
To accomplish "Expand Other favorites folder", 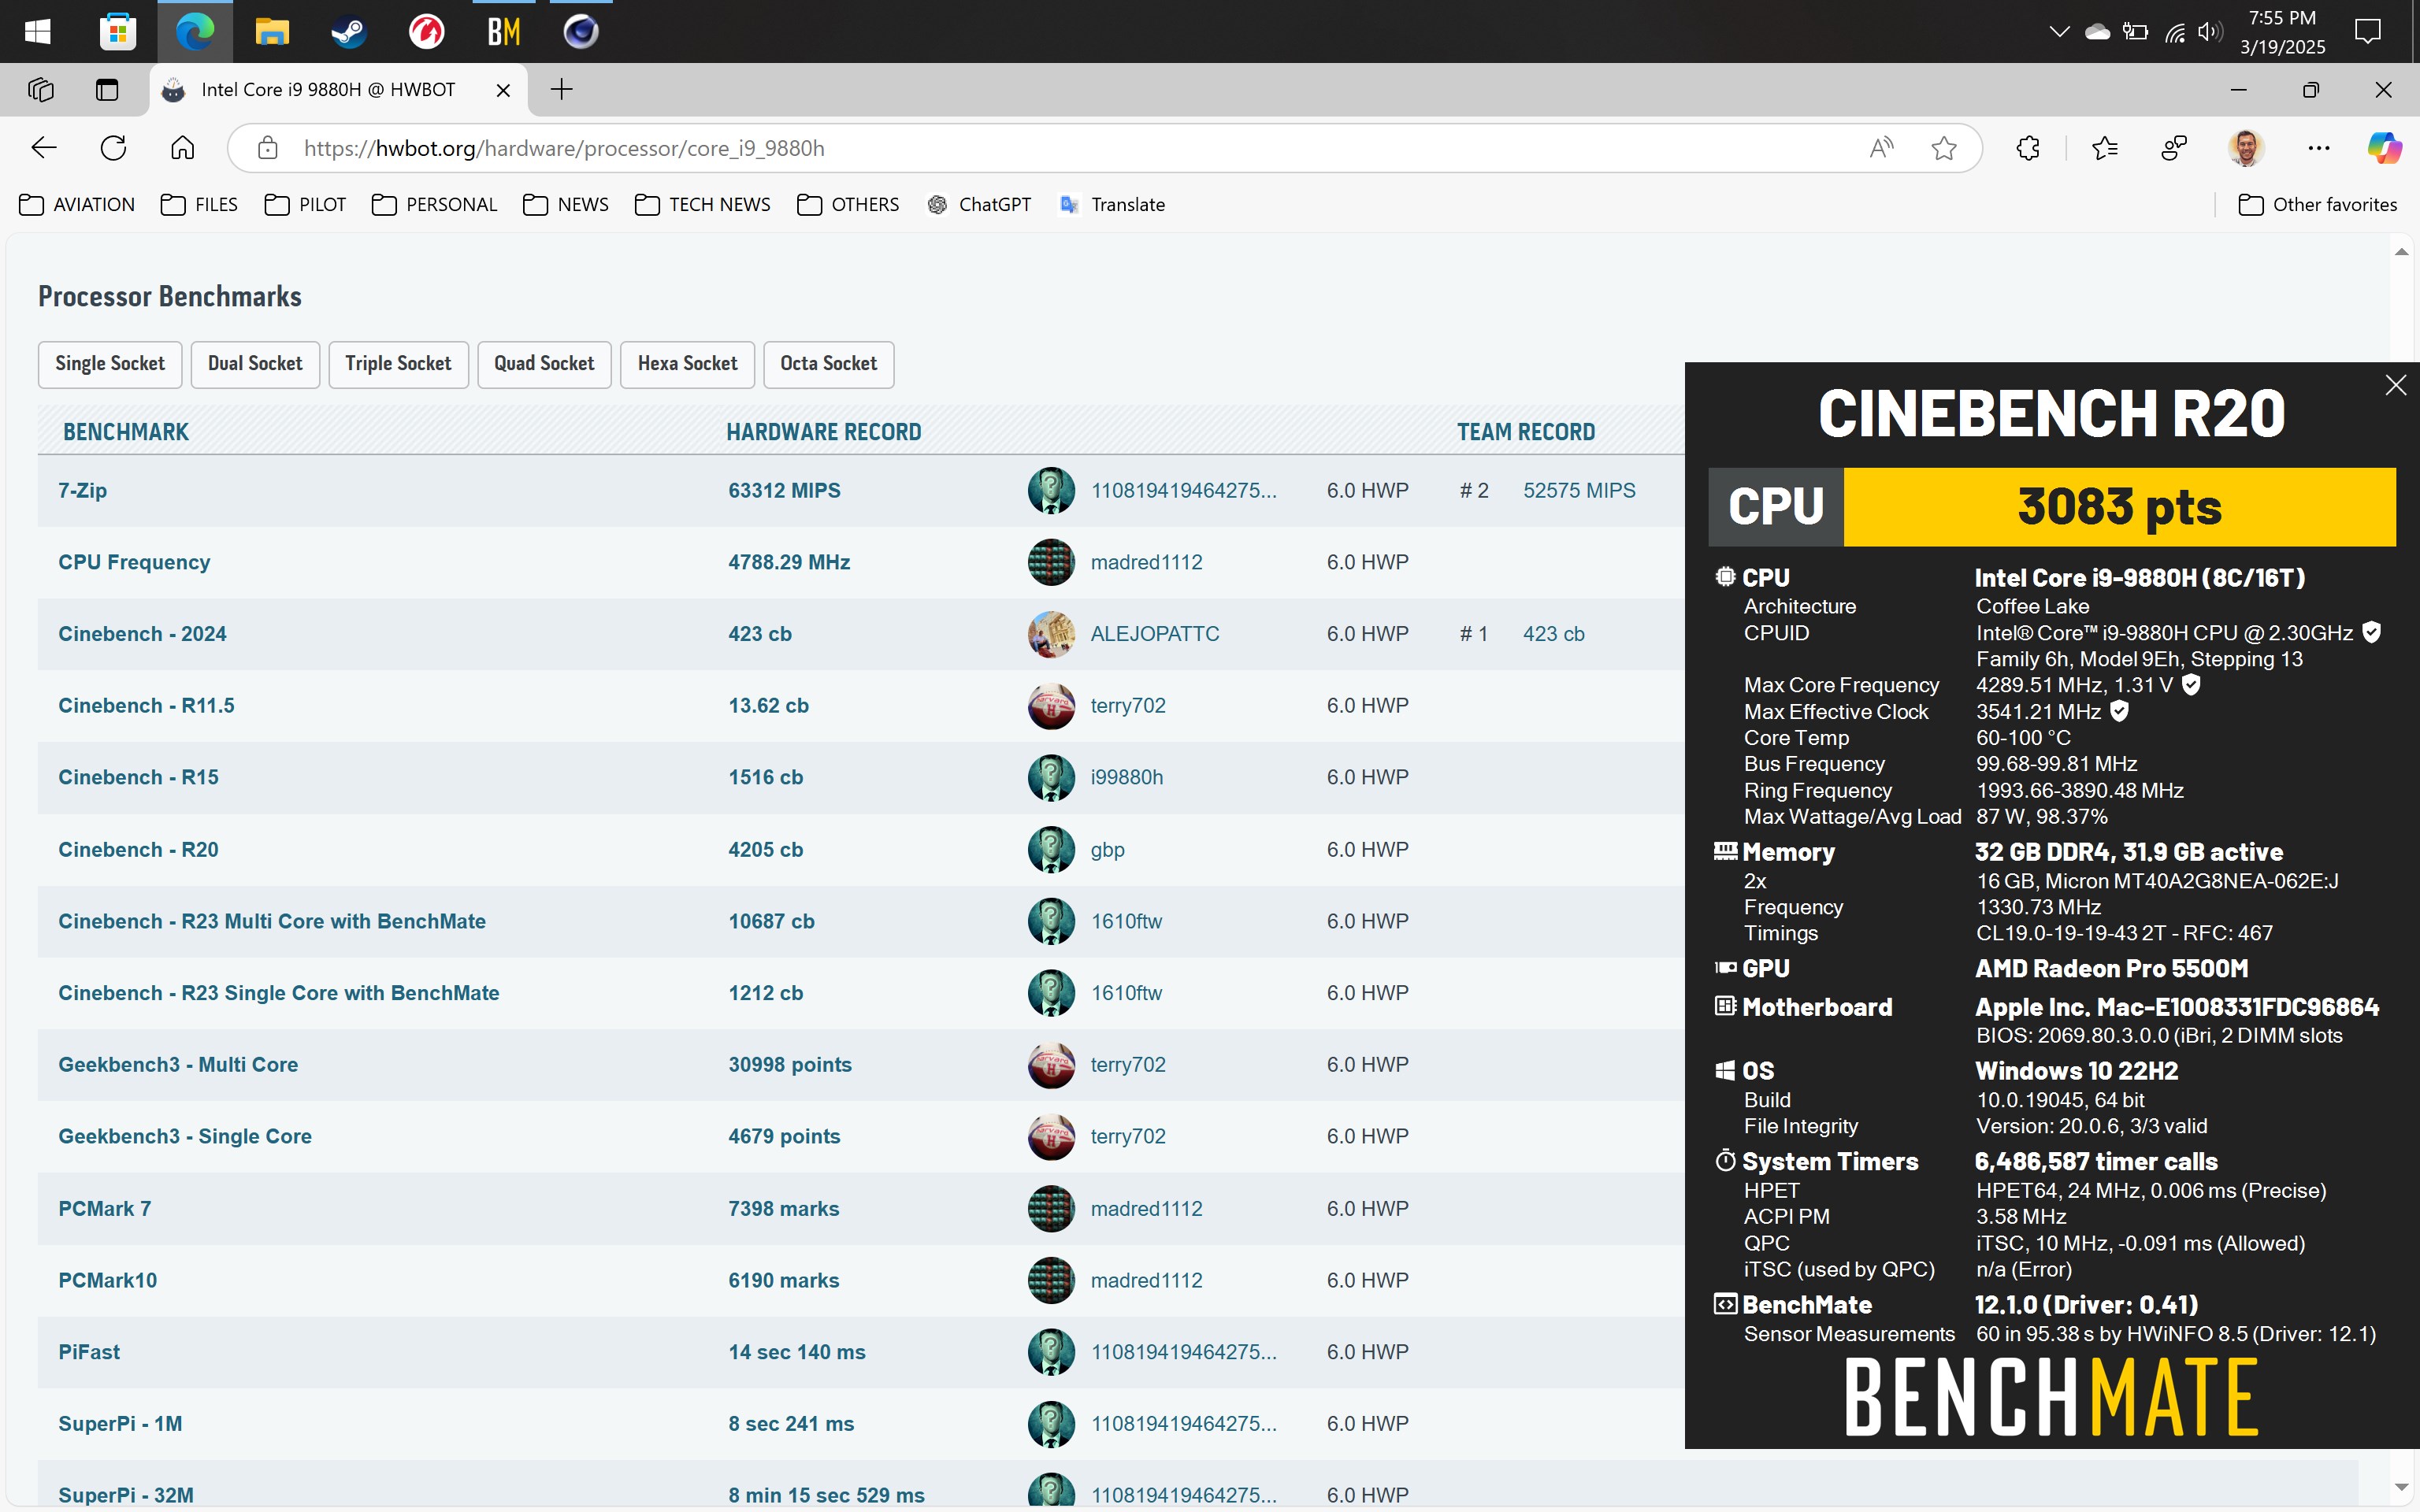I will click(2317, 205).
